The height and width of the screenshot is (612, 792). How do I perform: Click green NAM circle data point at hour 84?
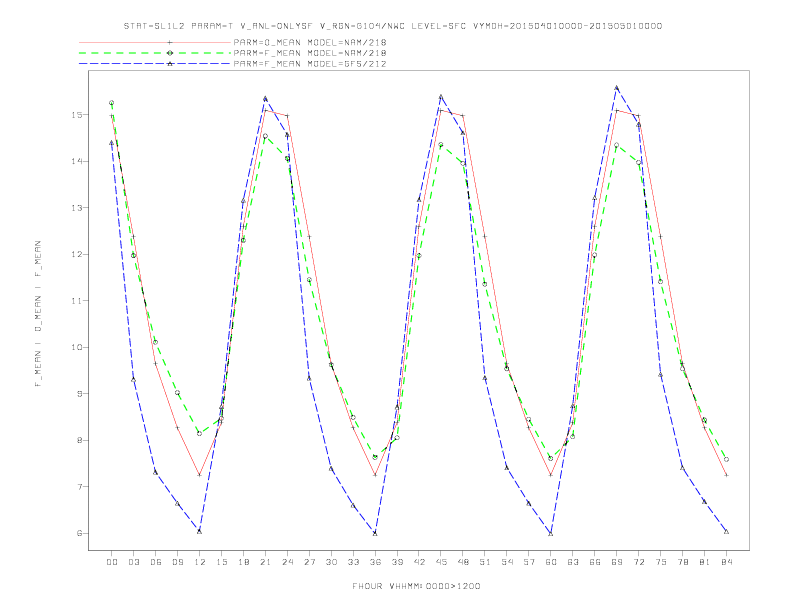click(726, 460)
